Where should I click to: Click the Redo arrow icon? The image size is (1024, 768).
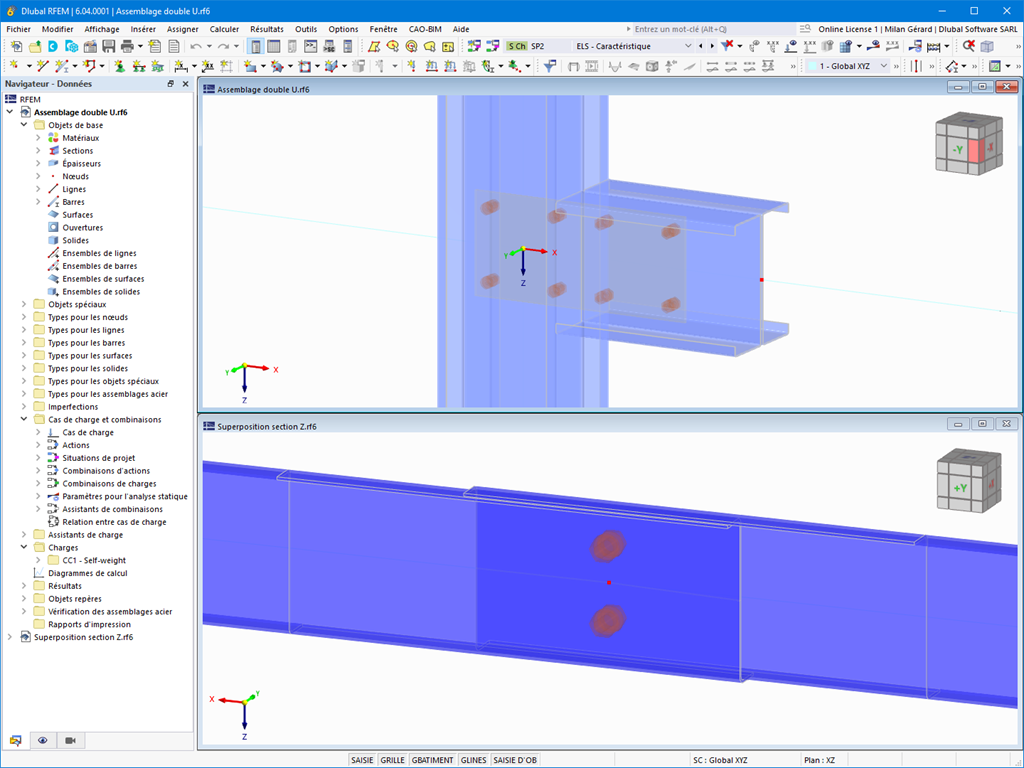tap(223, 46)
